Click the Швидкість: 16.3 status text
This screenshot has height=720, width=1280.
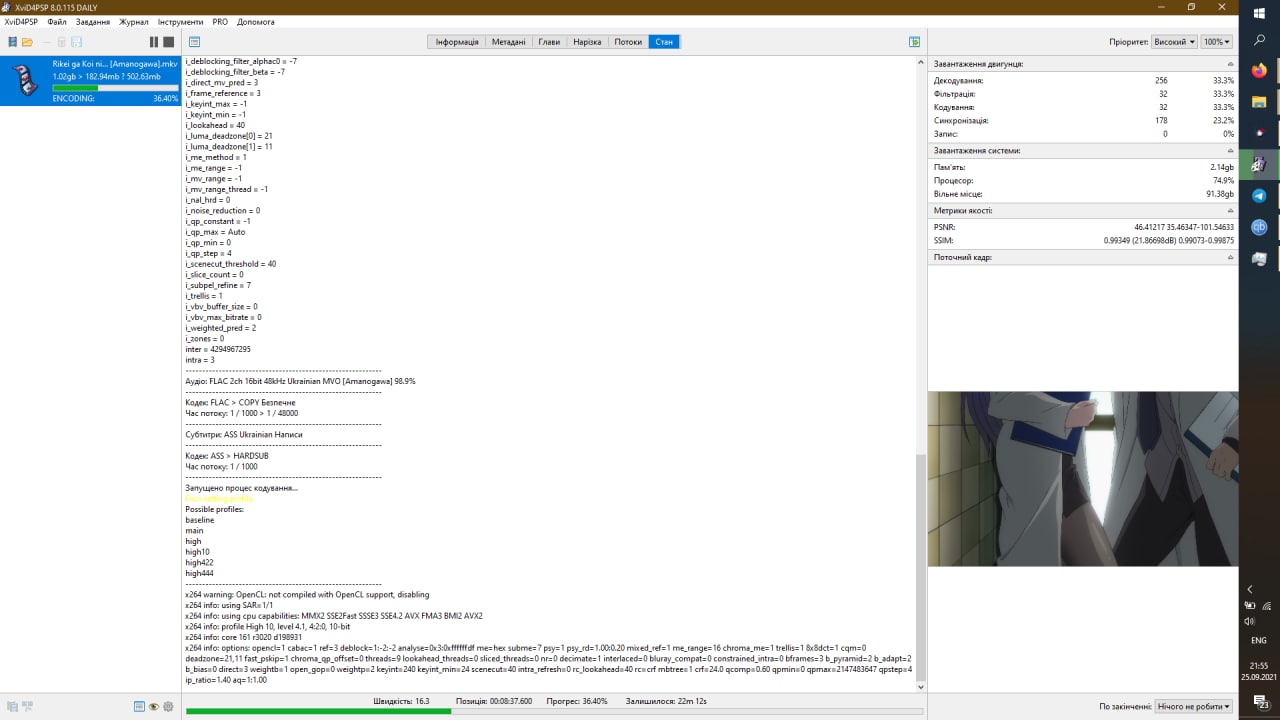(x=401, y=701)
